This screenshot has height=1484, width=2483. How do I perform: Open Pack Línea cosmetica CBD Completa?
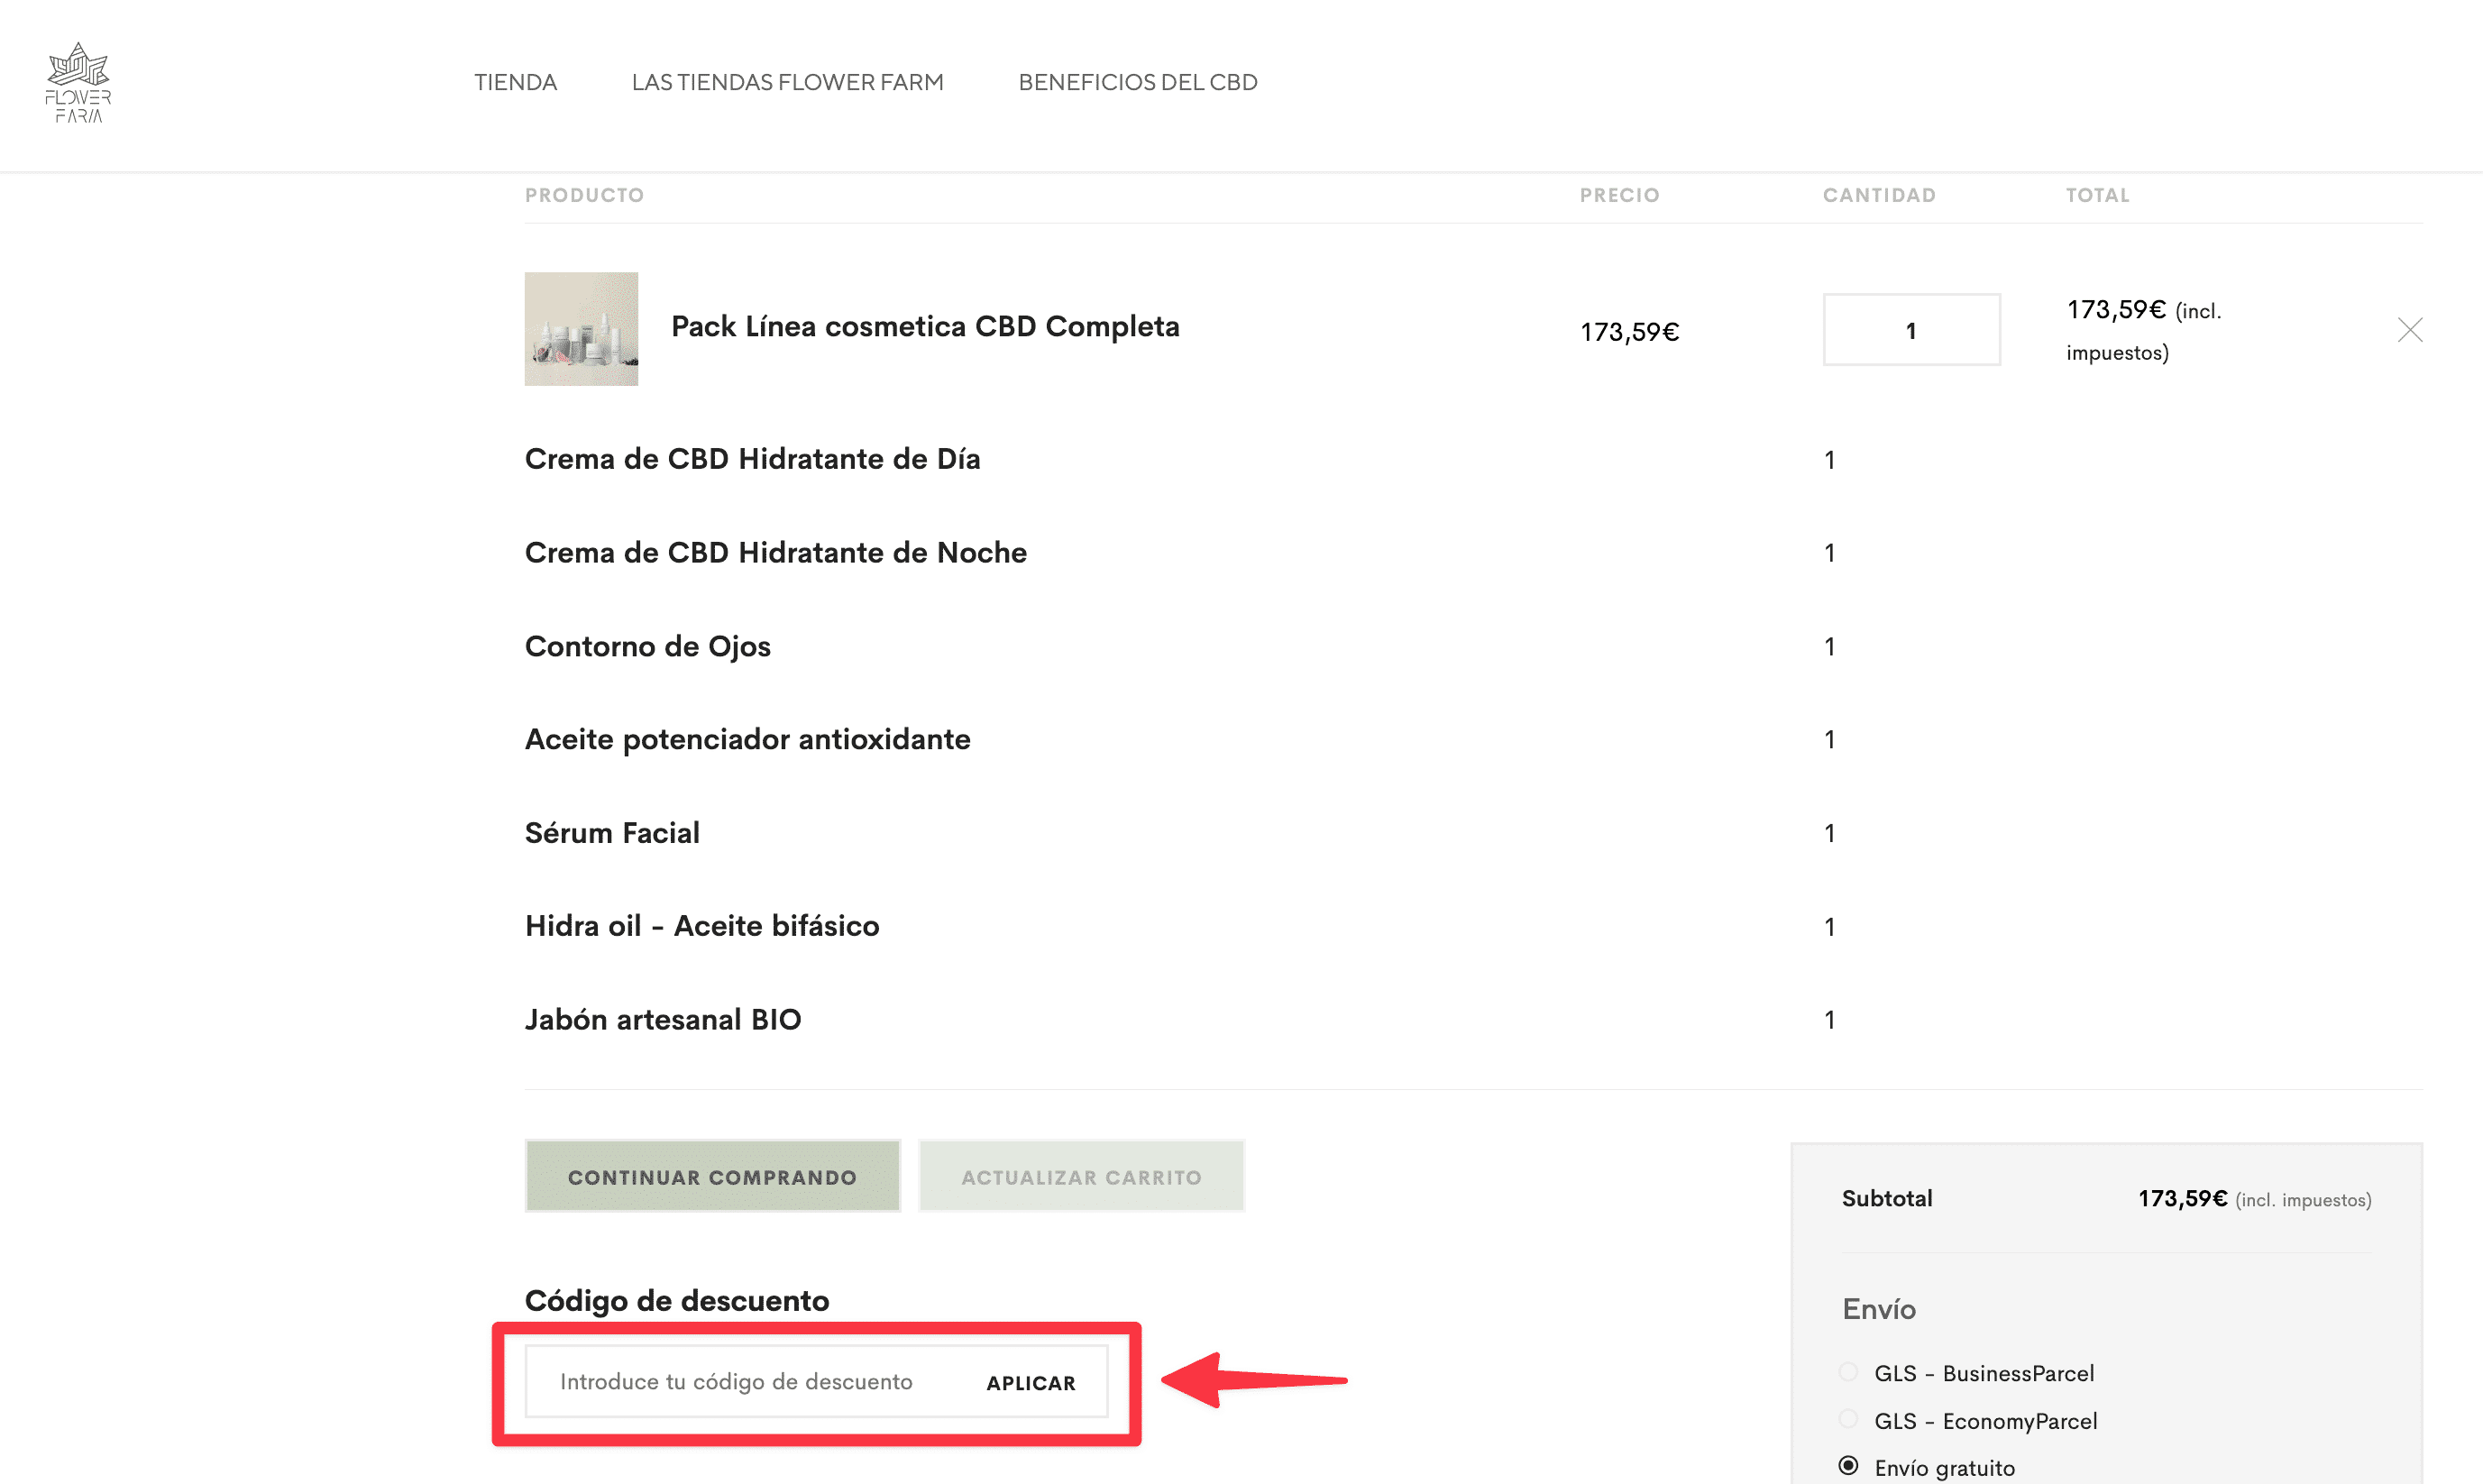(925, 326)
